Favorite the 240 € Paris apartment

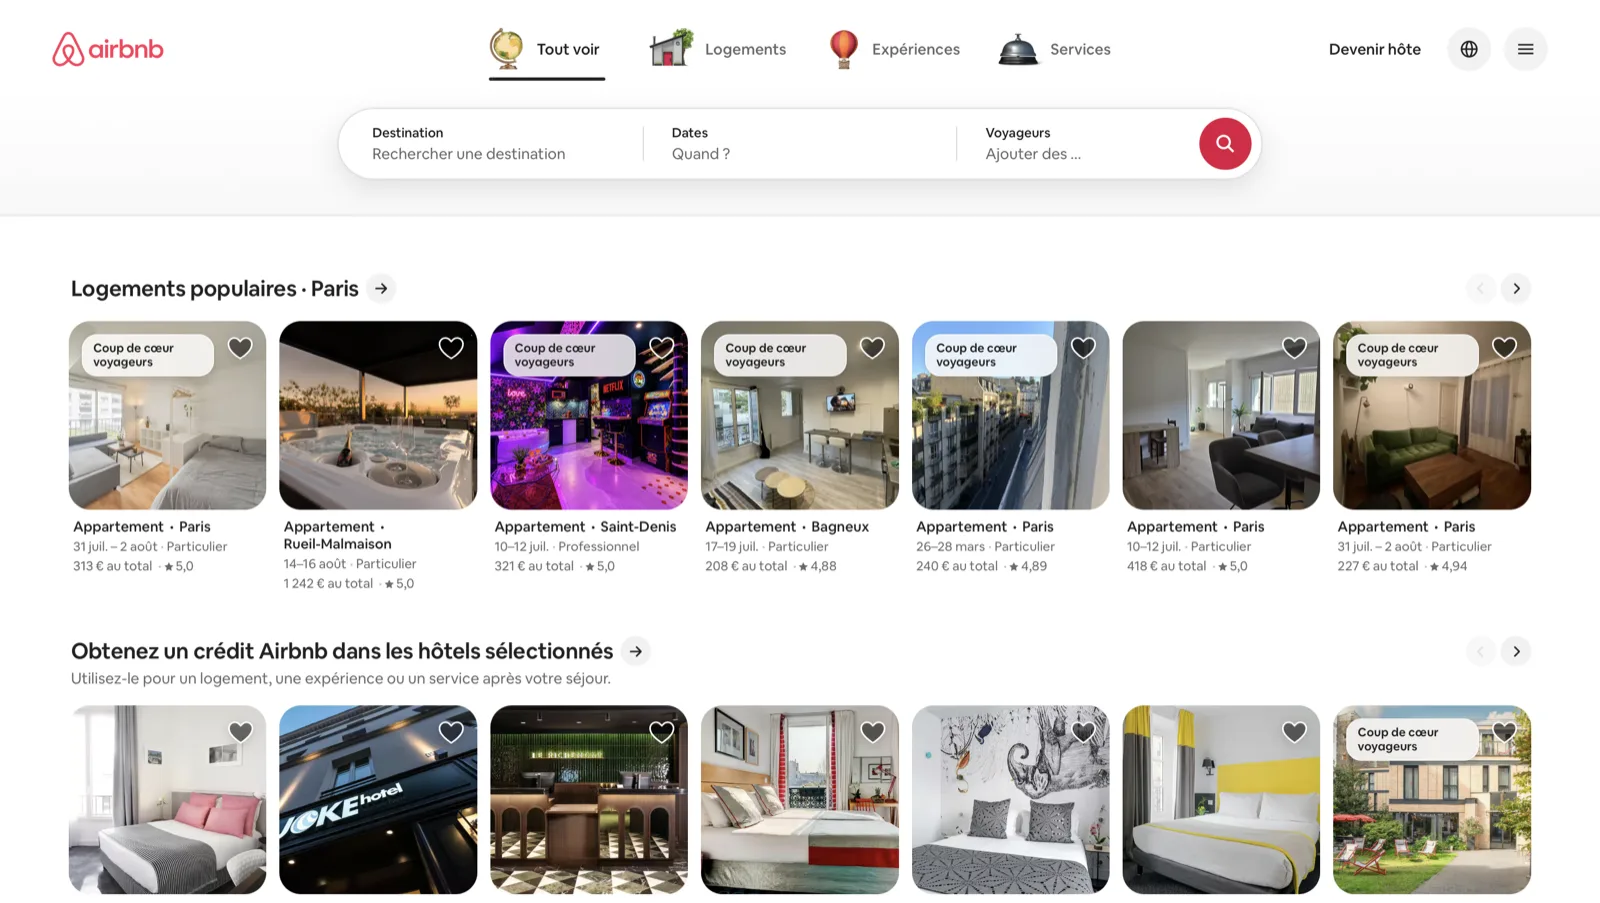(x=1083, y=348)
